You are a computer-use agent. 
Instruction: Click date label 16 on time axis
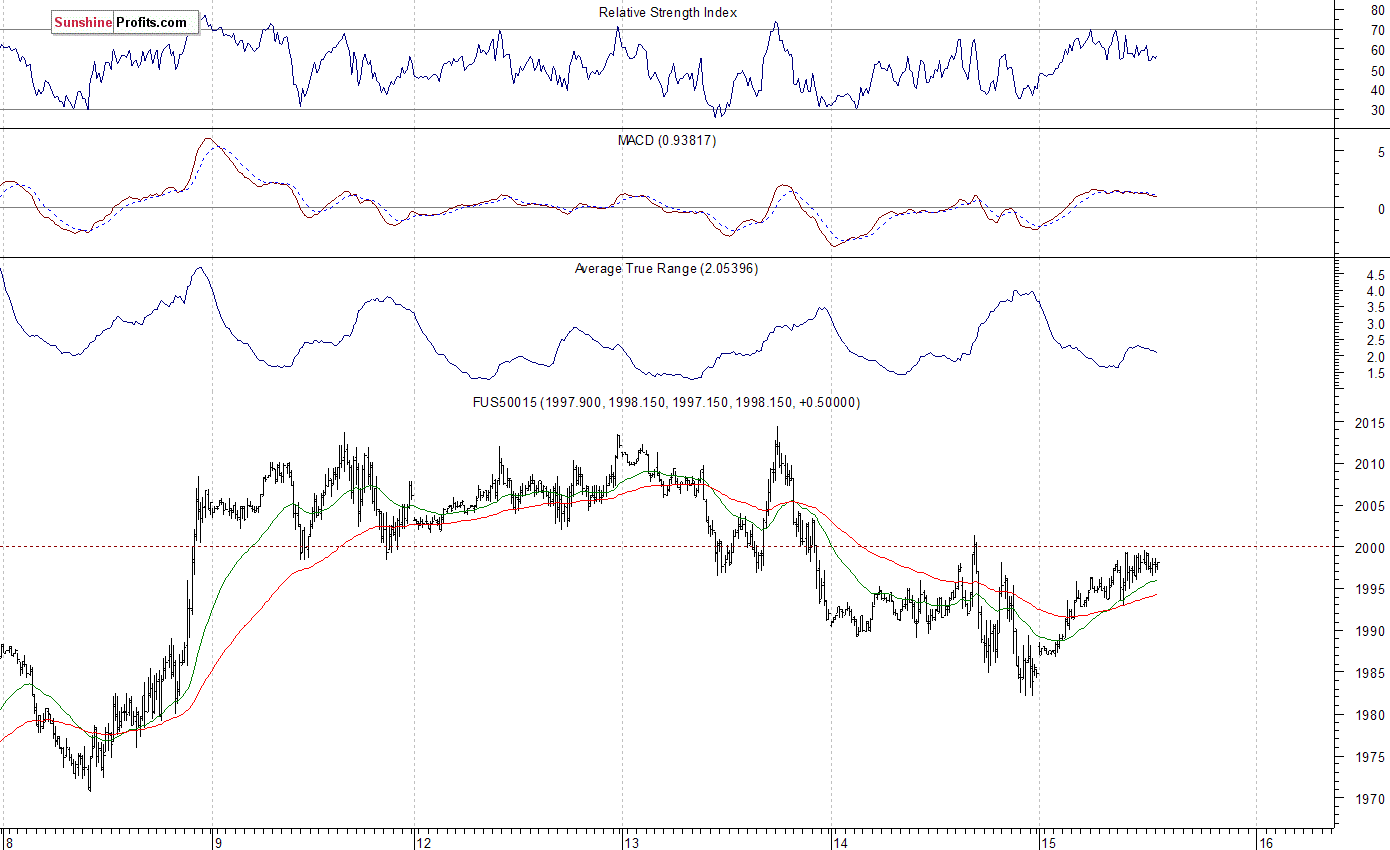coord(1265,842)
